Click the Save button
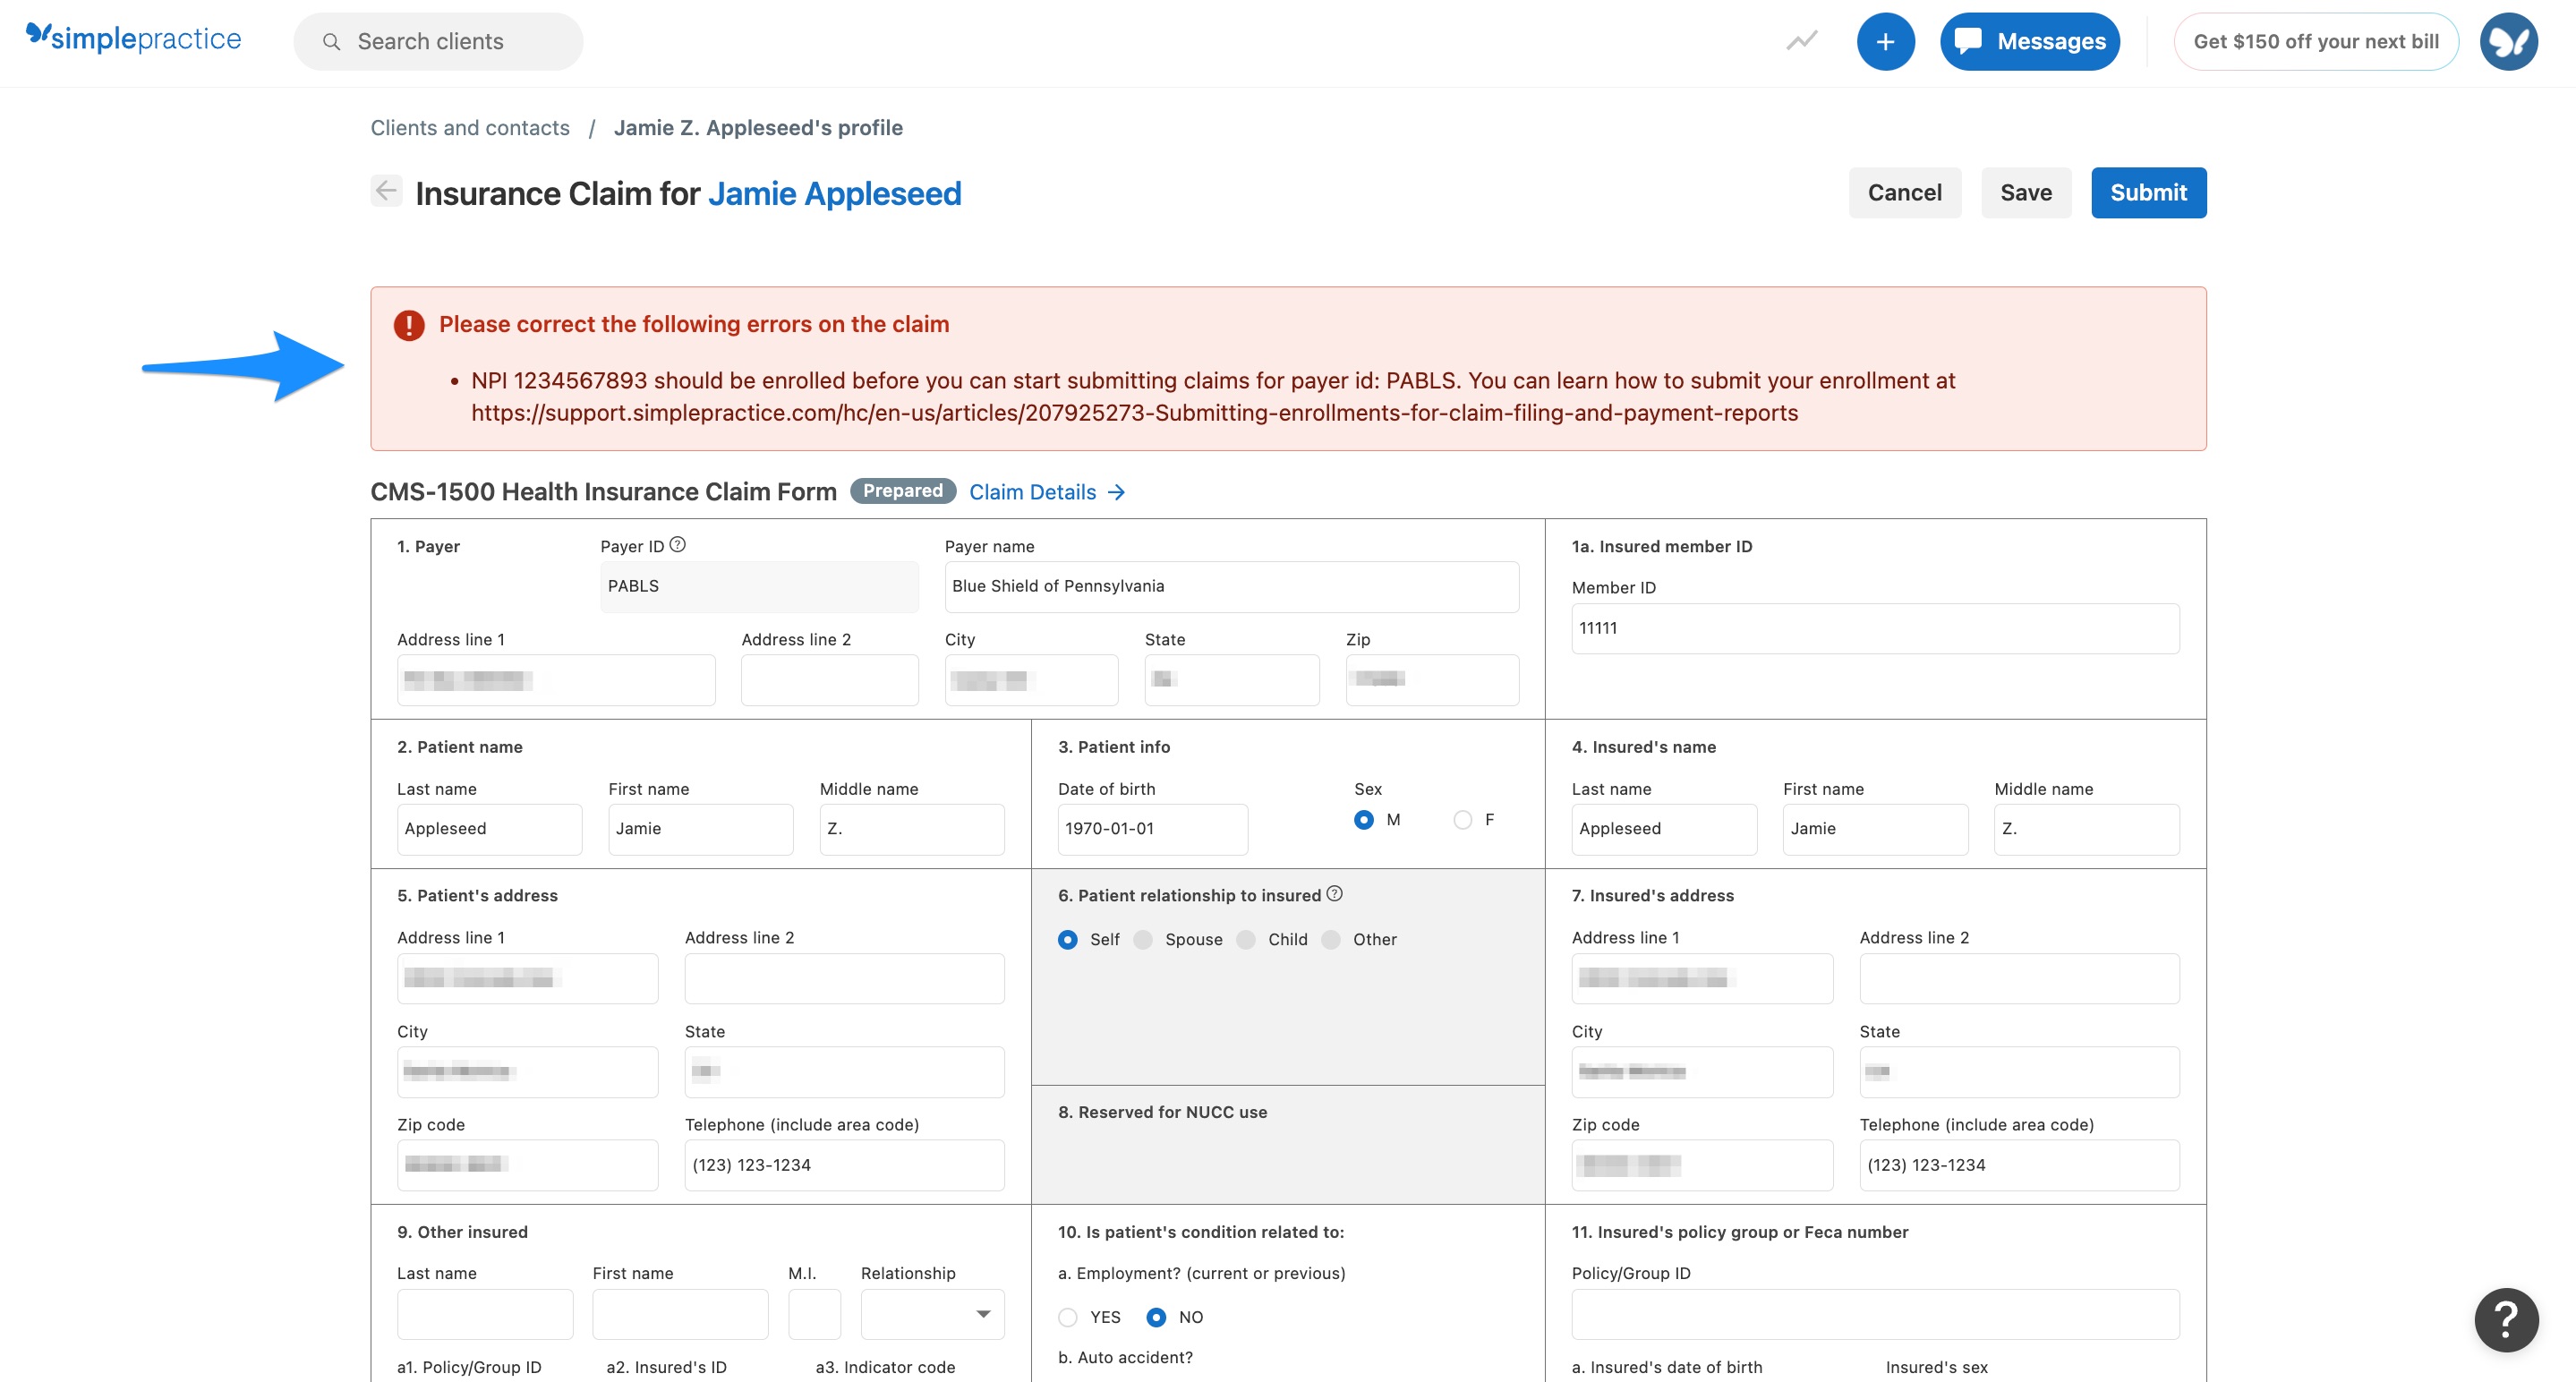This screenshot has height=1382, width=2576. pos(2025,192)
